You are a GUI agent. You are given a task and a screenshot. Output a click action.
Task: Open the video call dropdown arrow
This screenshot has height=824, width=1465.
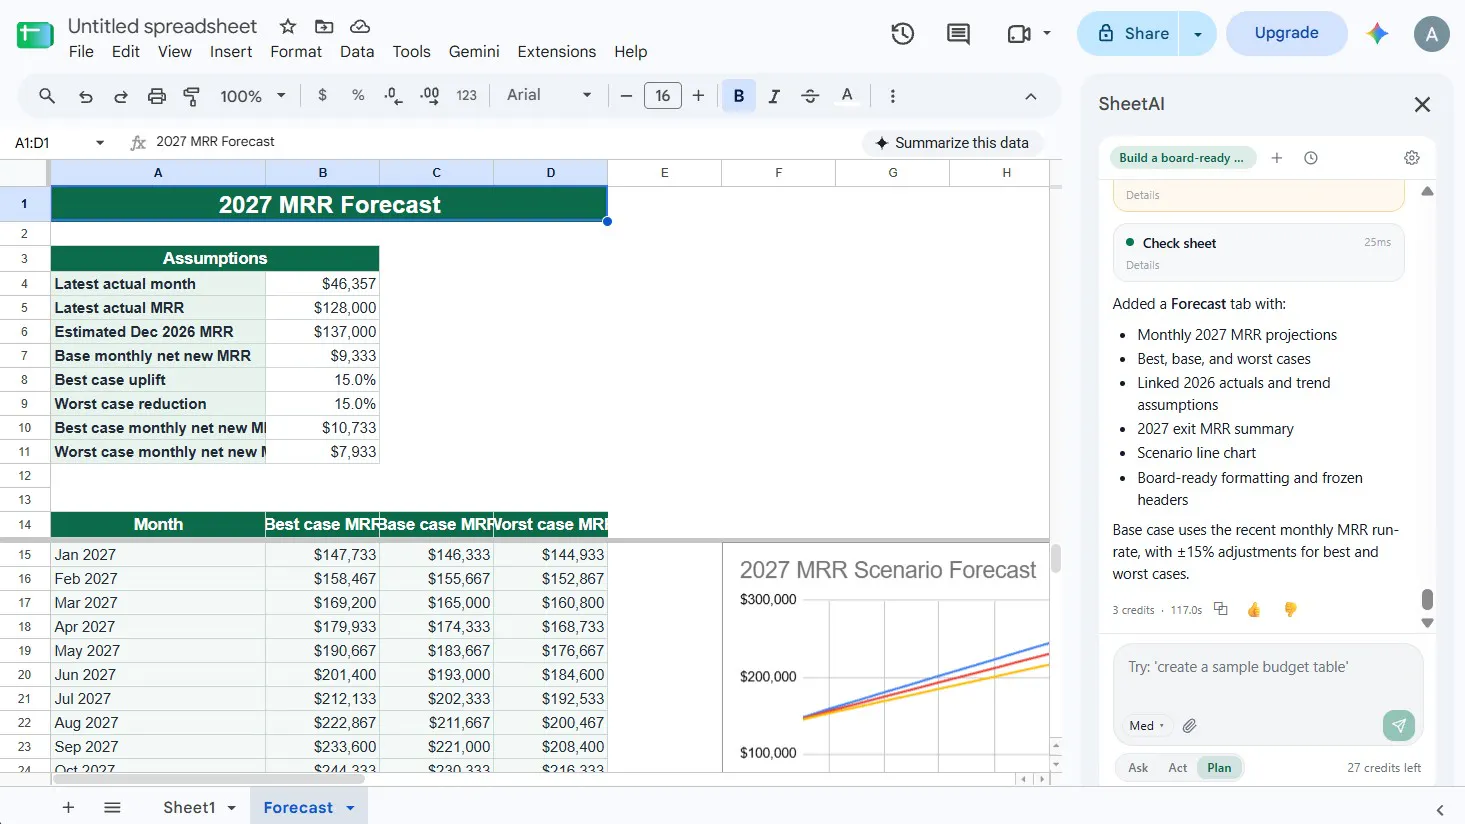1047,33
